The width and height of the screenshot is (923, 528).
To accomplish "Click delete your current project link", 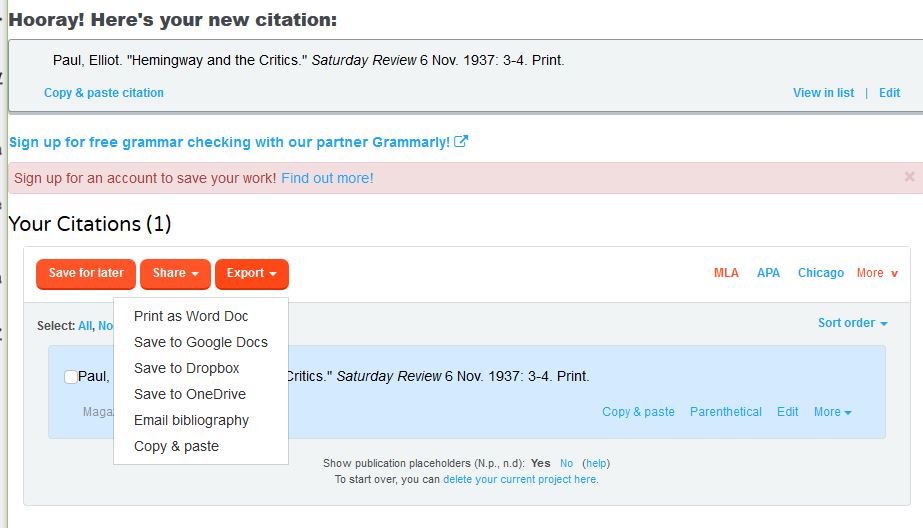I will coord(519,480).
